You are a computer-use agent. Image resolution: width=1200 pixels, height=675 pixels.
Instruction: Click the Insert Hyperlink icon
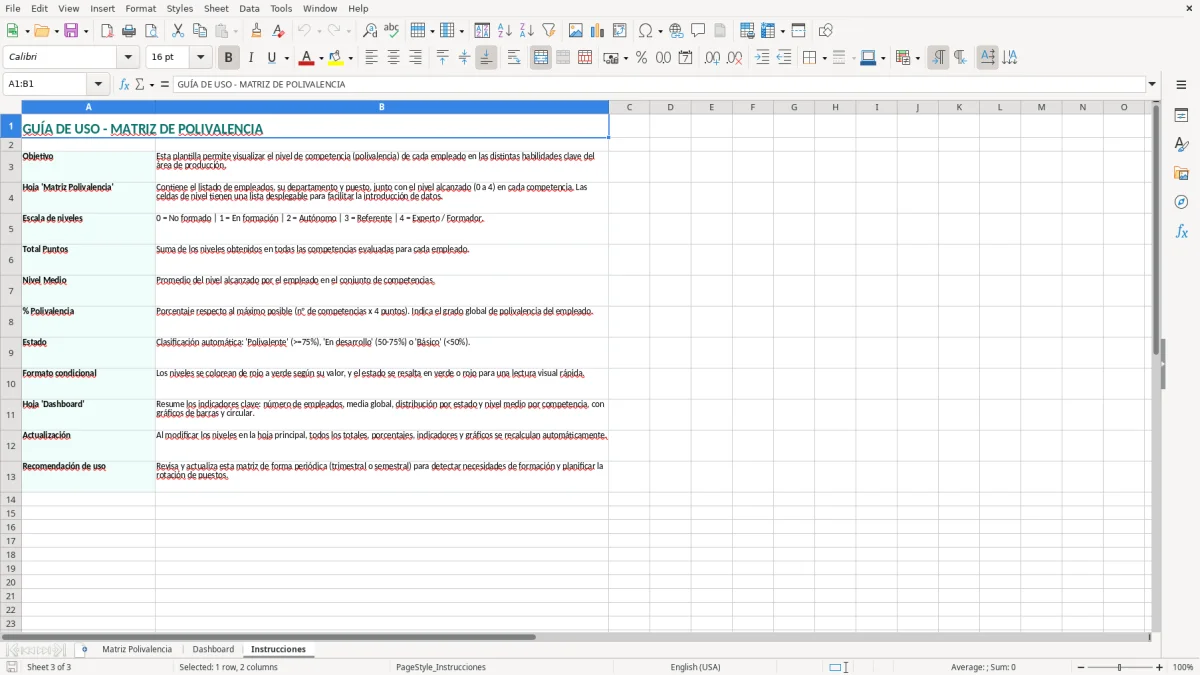677,31
